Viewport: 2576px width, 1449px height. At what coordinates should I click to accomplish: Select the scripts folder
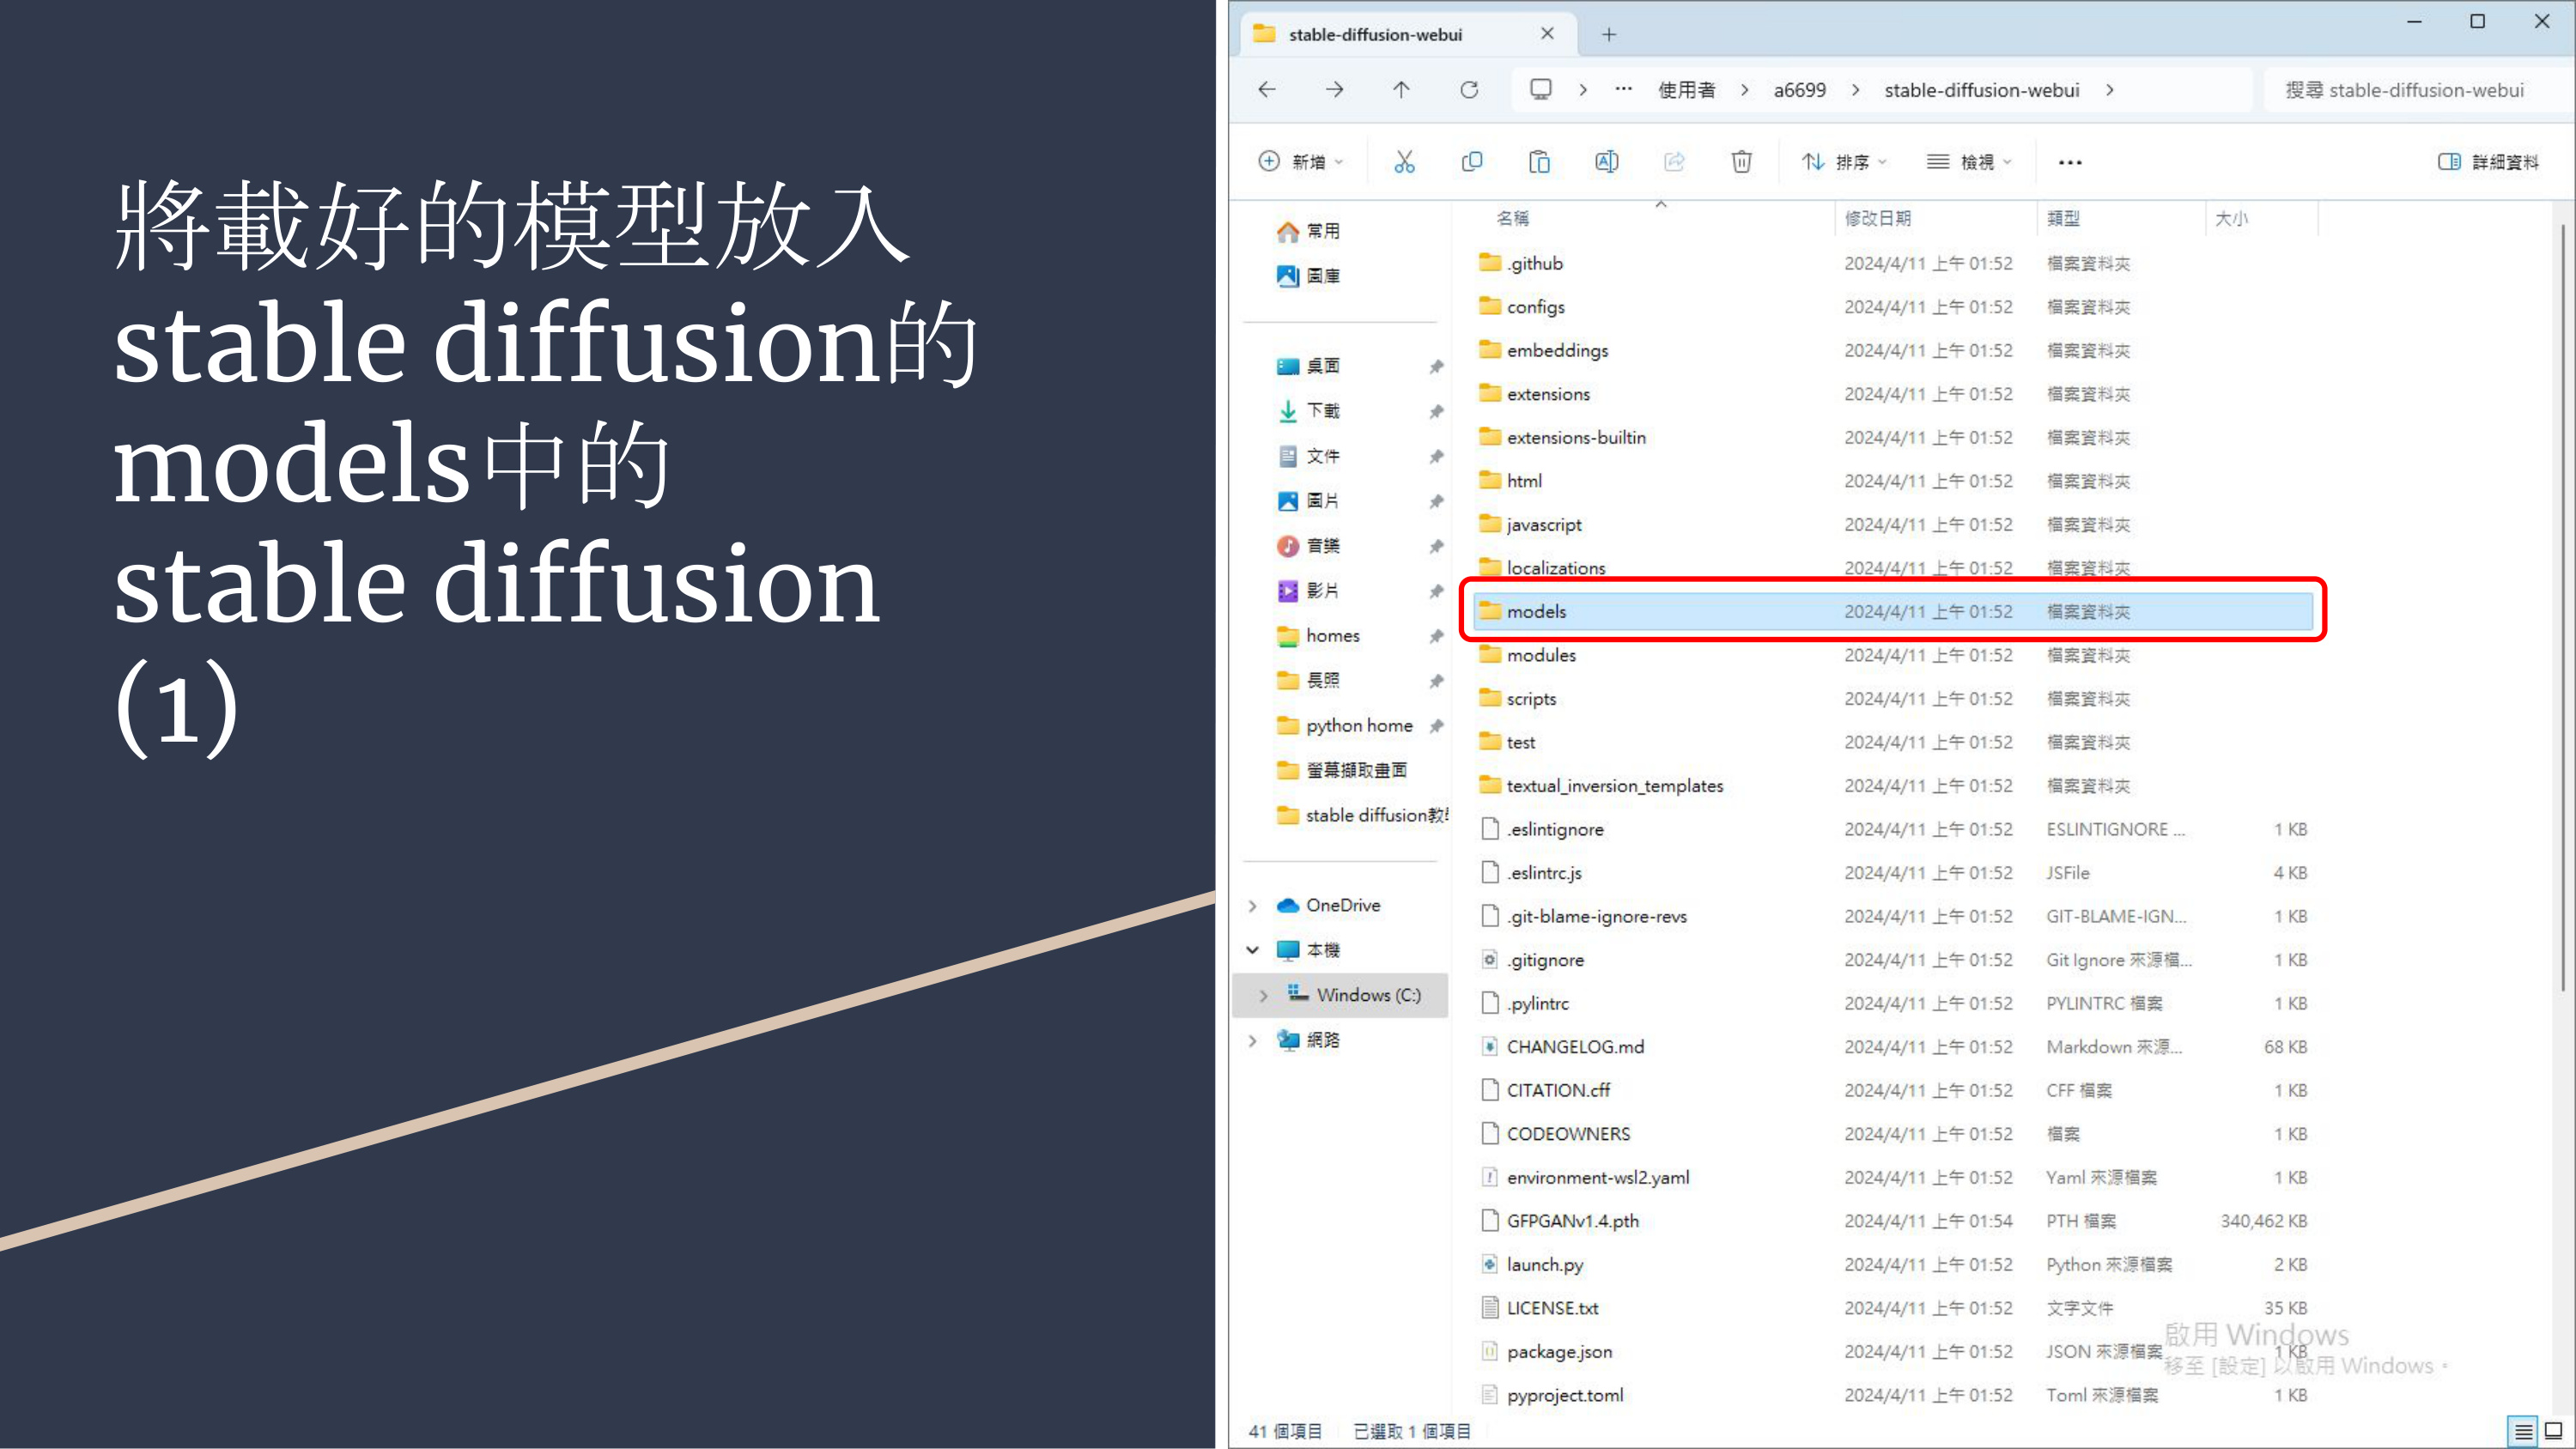pyautogui.click(x=1893, y=698)
